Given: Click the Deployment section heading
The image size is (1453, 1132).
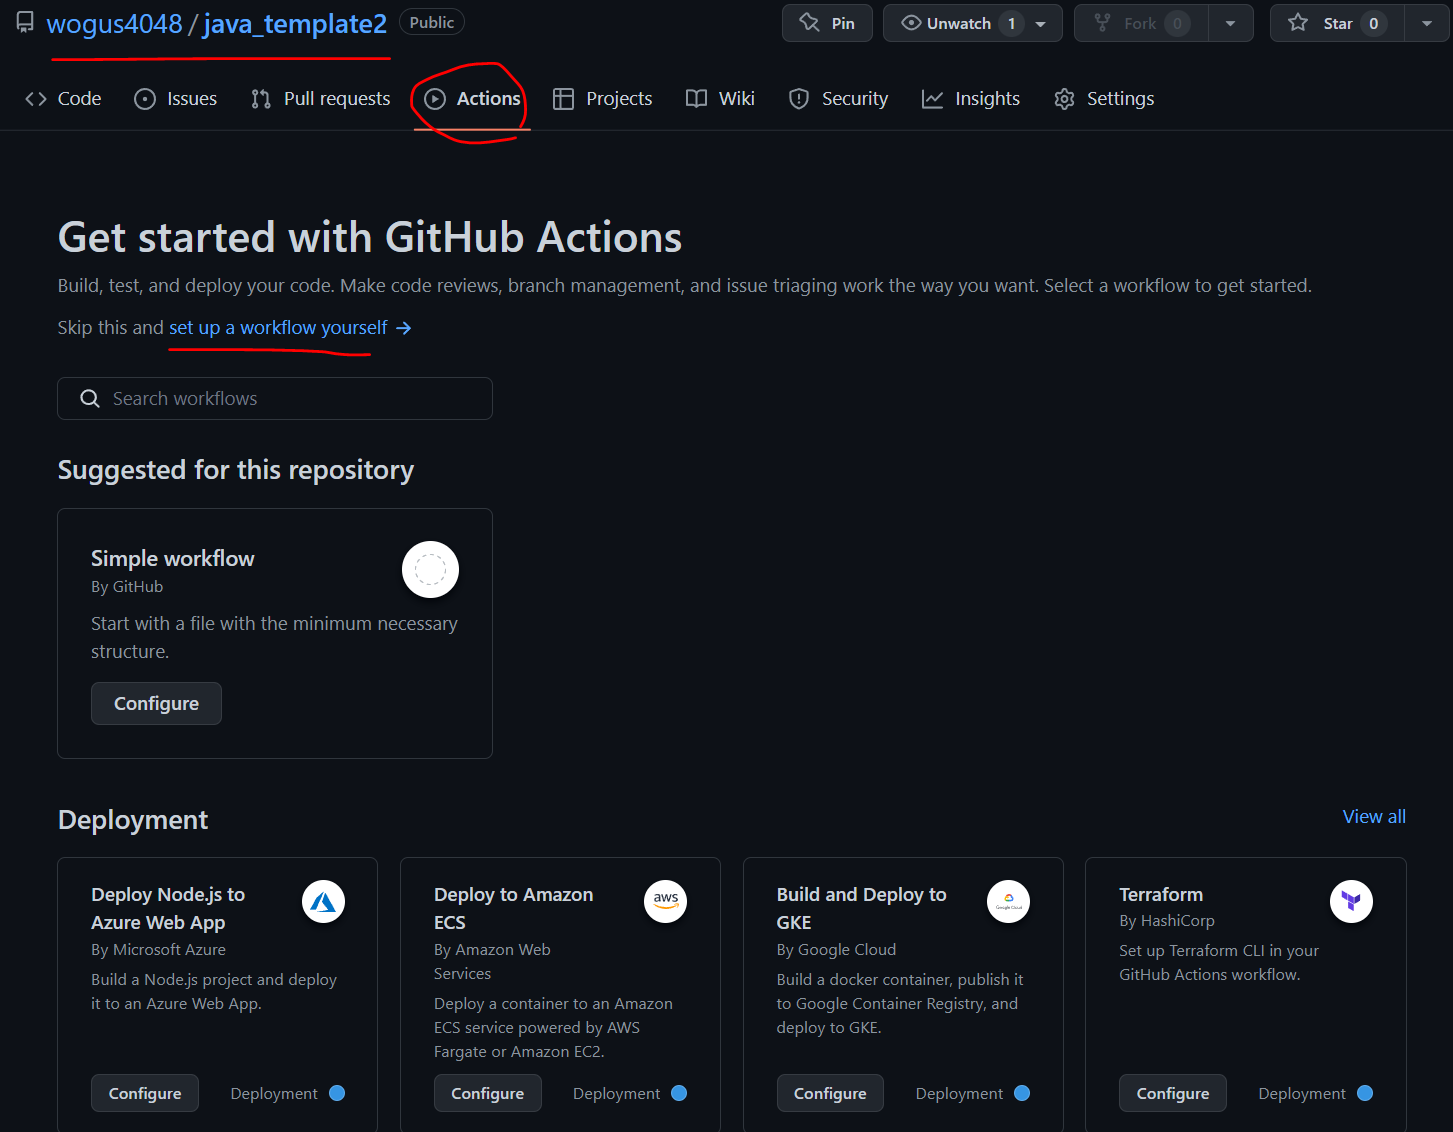Looking at the screenshot, I should coord(133,820).
